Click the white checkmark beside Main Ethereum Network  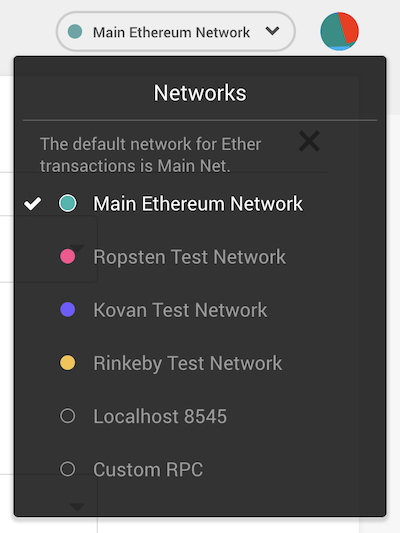pos(33,204)
